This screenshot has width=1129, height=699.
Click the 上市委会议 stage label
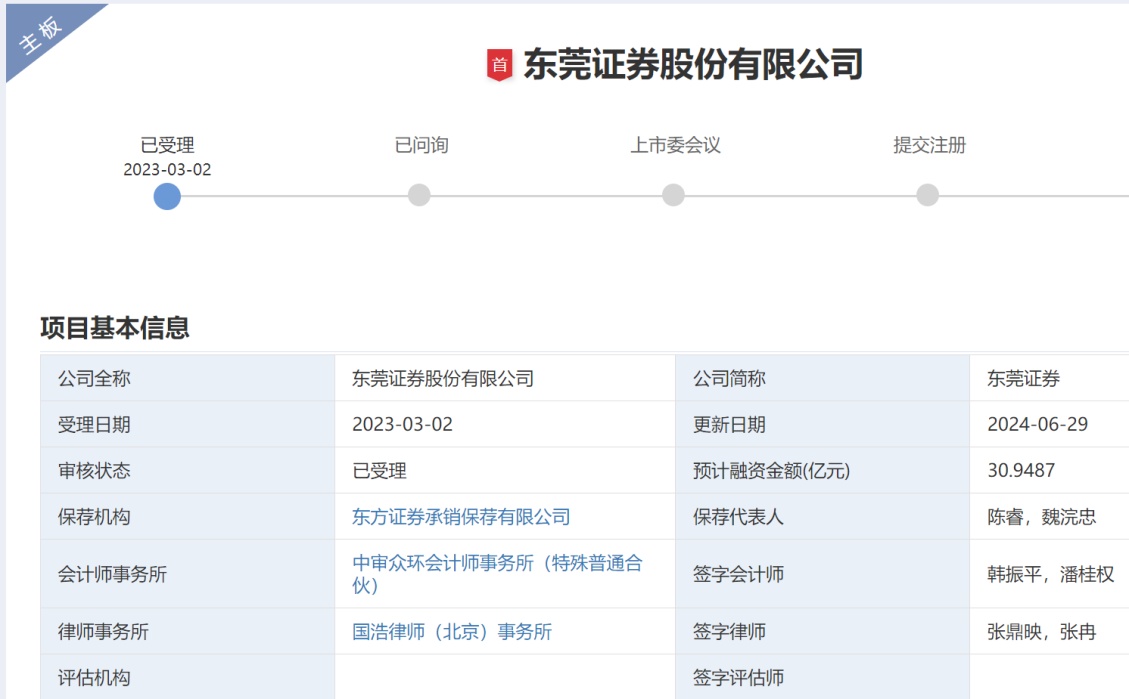click(x=675, y=145)
